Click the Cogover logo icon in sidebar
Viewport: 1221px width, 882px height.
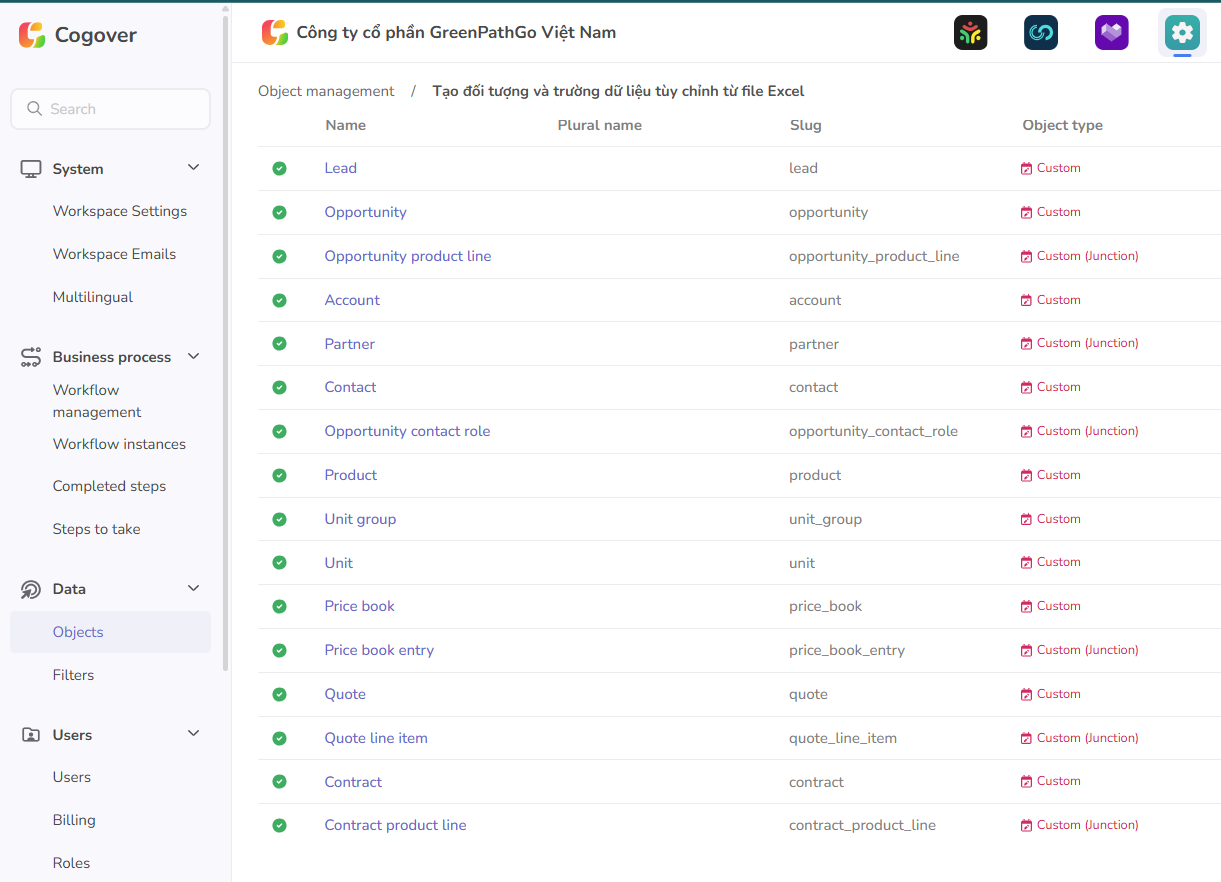pos(32,35)
